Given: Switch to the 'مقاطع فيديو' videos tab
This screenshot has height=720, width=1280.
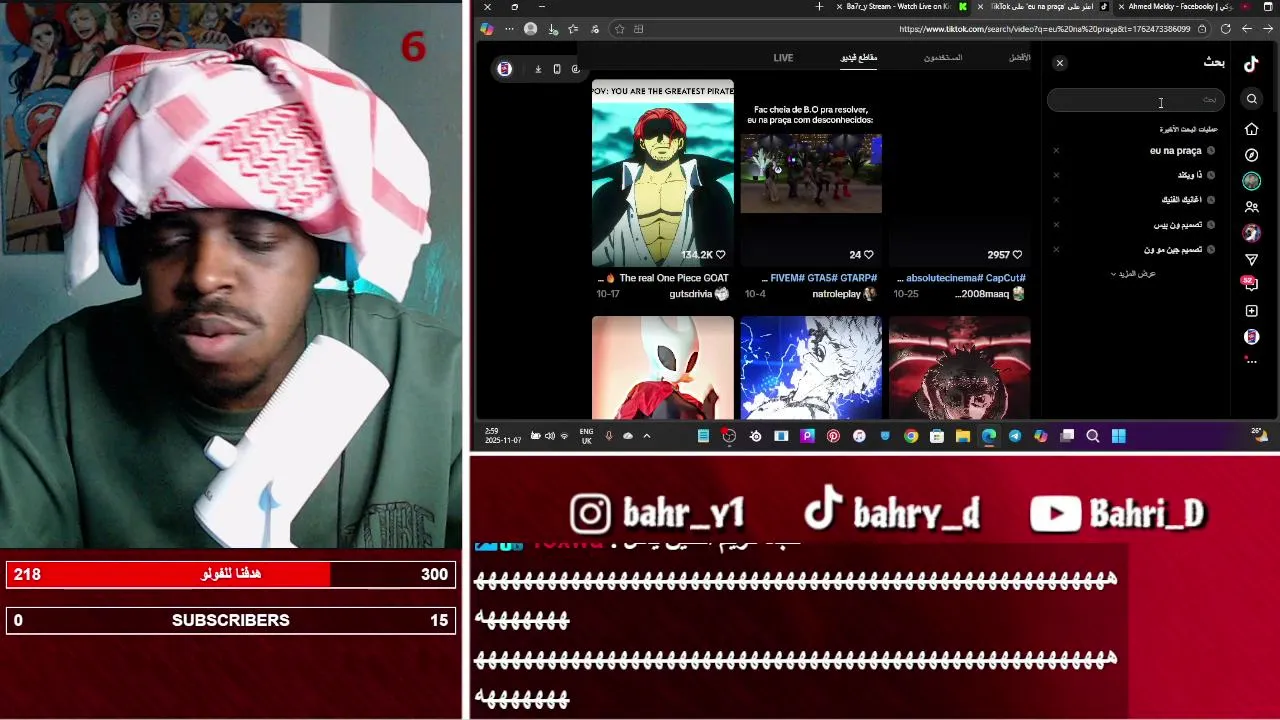Looking at the screenshot, I should click(859, 58).
